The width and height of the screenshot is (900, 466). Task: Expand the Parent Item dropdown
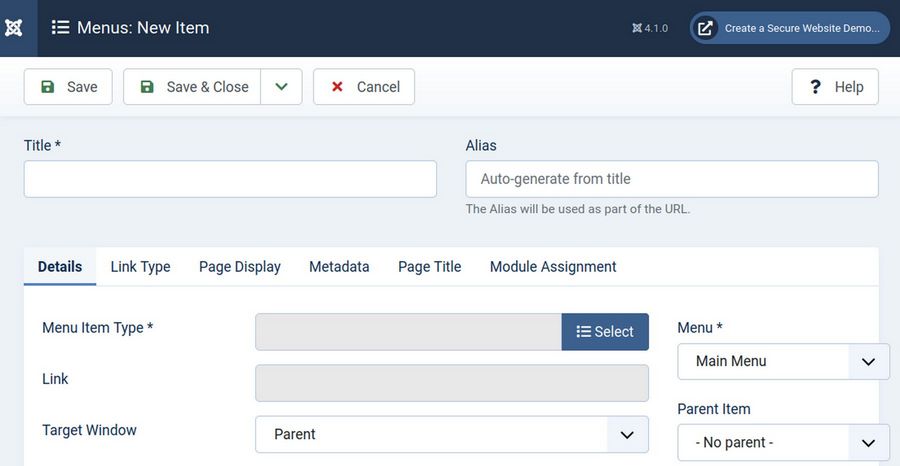tap(783, 442)
